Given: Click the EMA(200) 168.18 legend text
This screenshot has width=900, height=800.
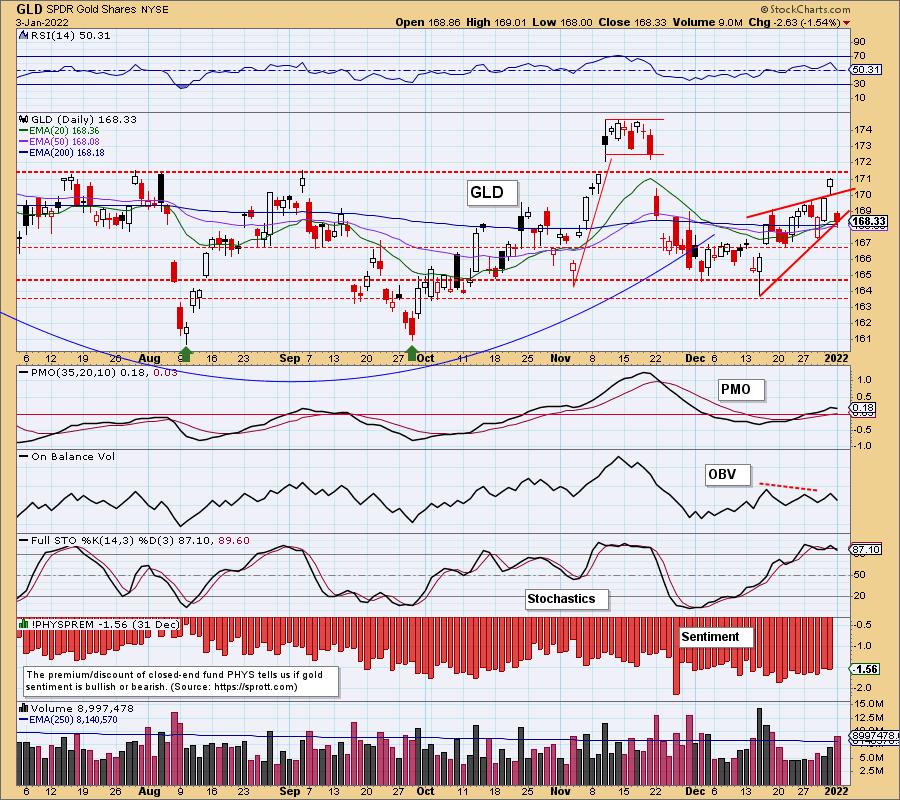Looking at the screenshot, I should (67, 153).
